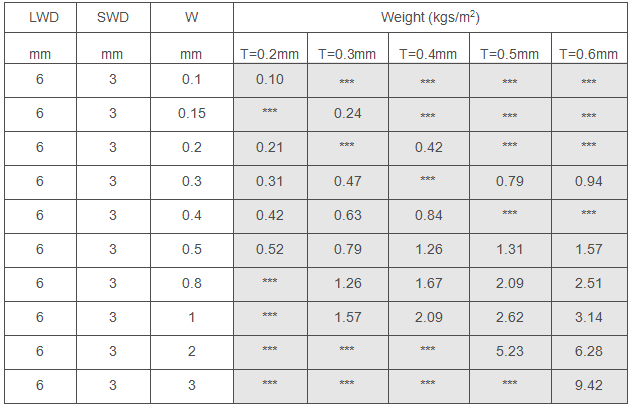Click the T=0.6mm column header
Screen dimensions: 631x406
pyautogui.click(x=588, y=53)
